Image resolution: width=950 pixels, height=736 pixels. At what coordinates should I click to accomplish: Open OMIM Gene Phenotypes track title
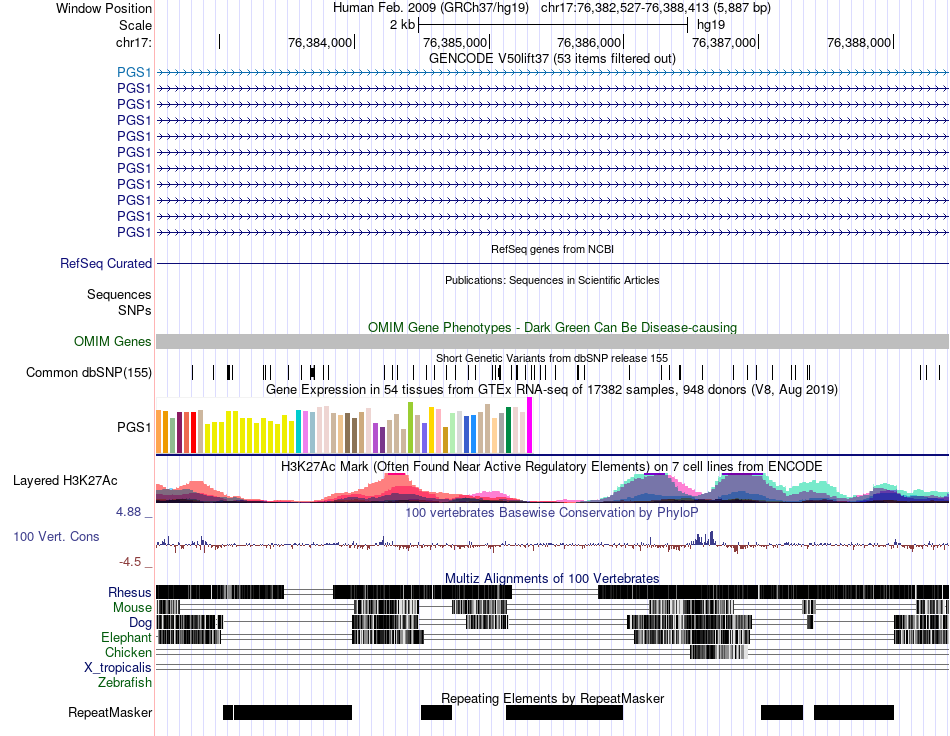(x=552, y=328)
